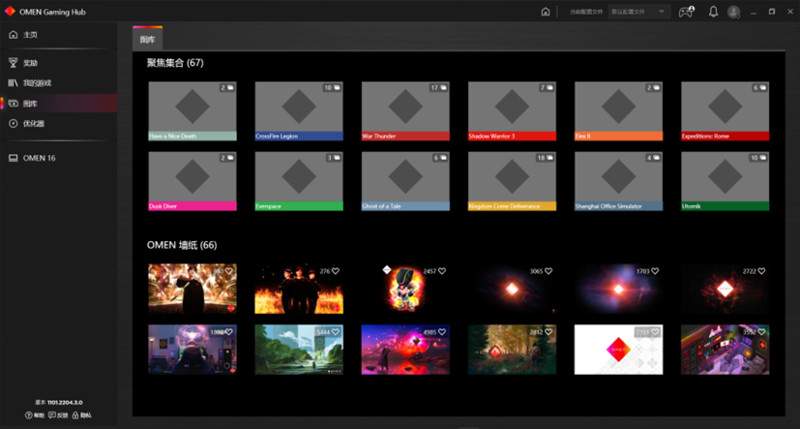Select 图库 gallery in the sidebar
The height and width of the screenshot is (429, 800).
tap(59, 103)
